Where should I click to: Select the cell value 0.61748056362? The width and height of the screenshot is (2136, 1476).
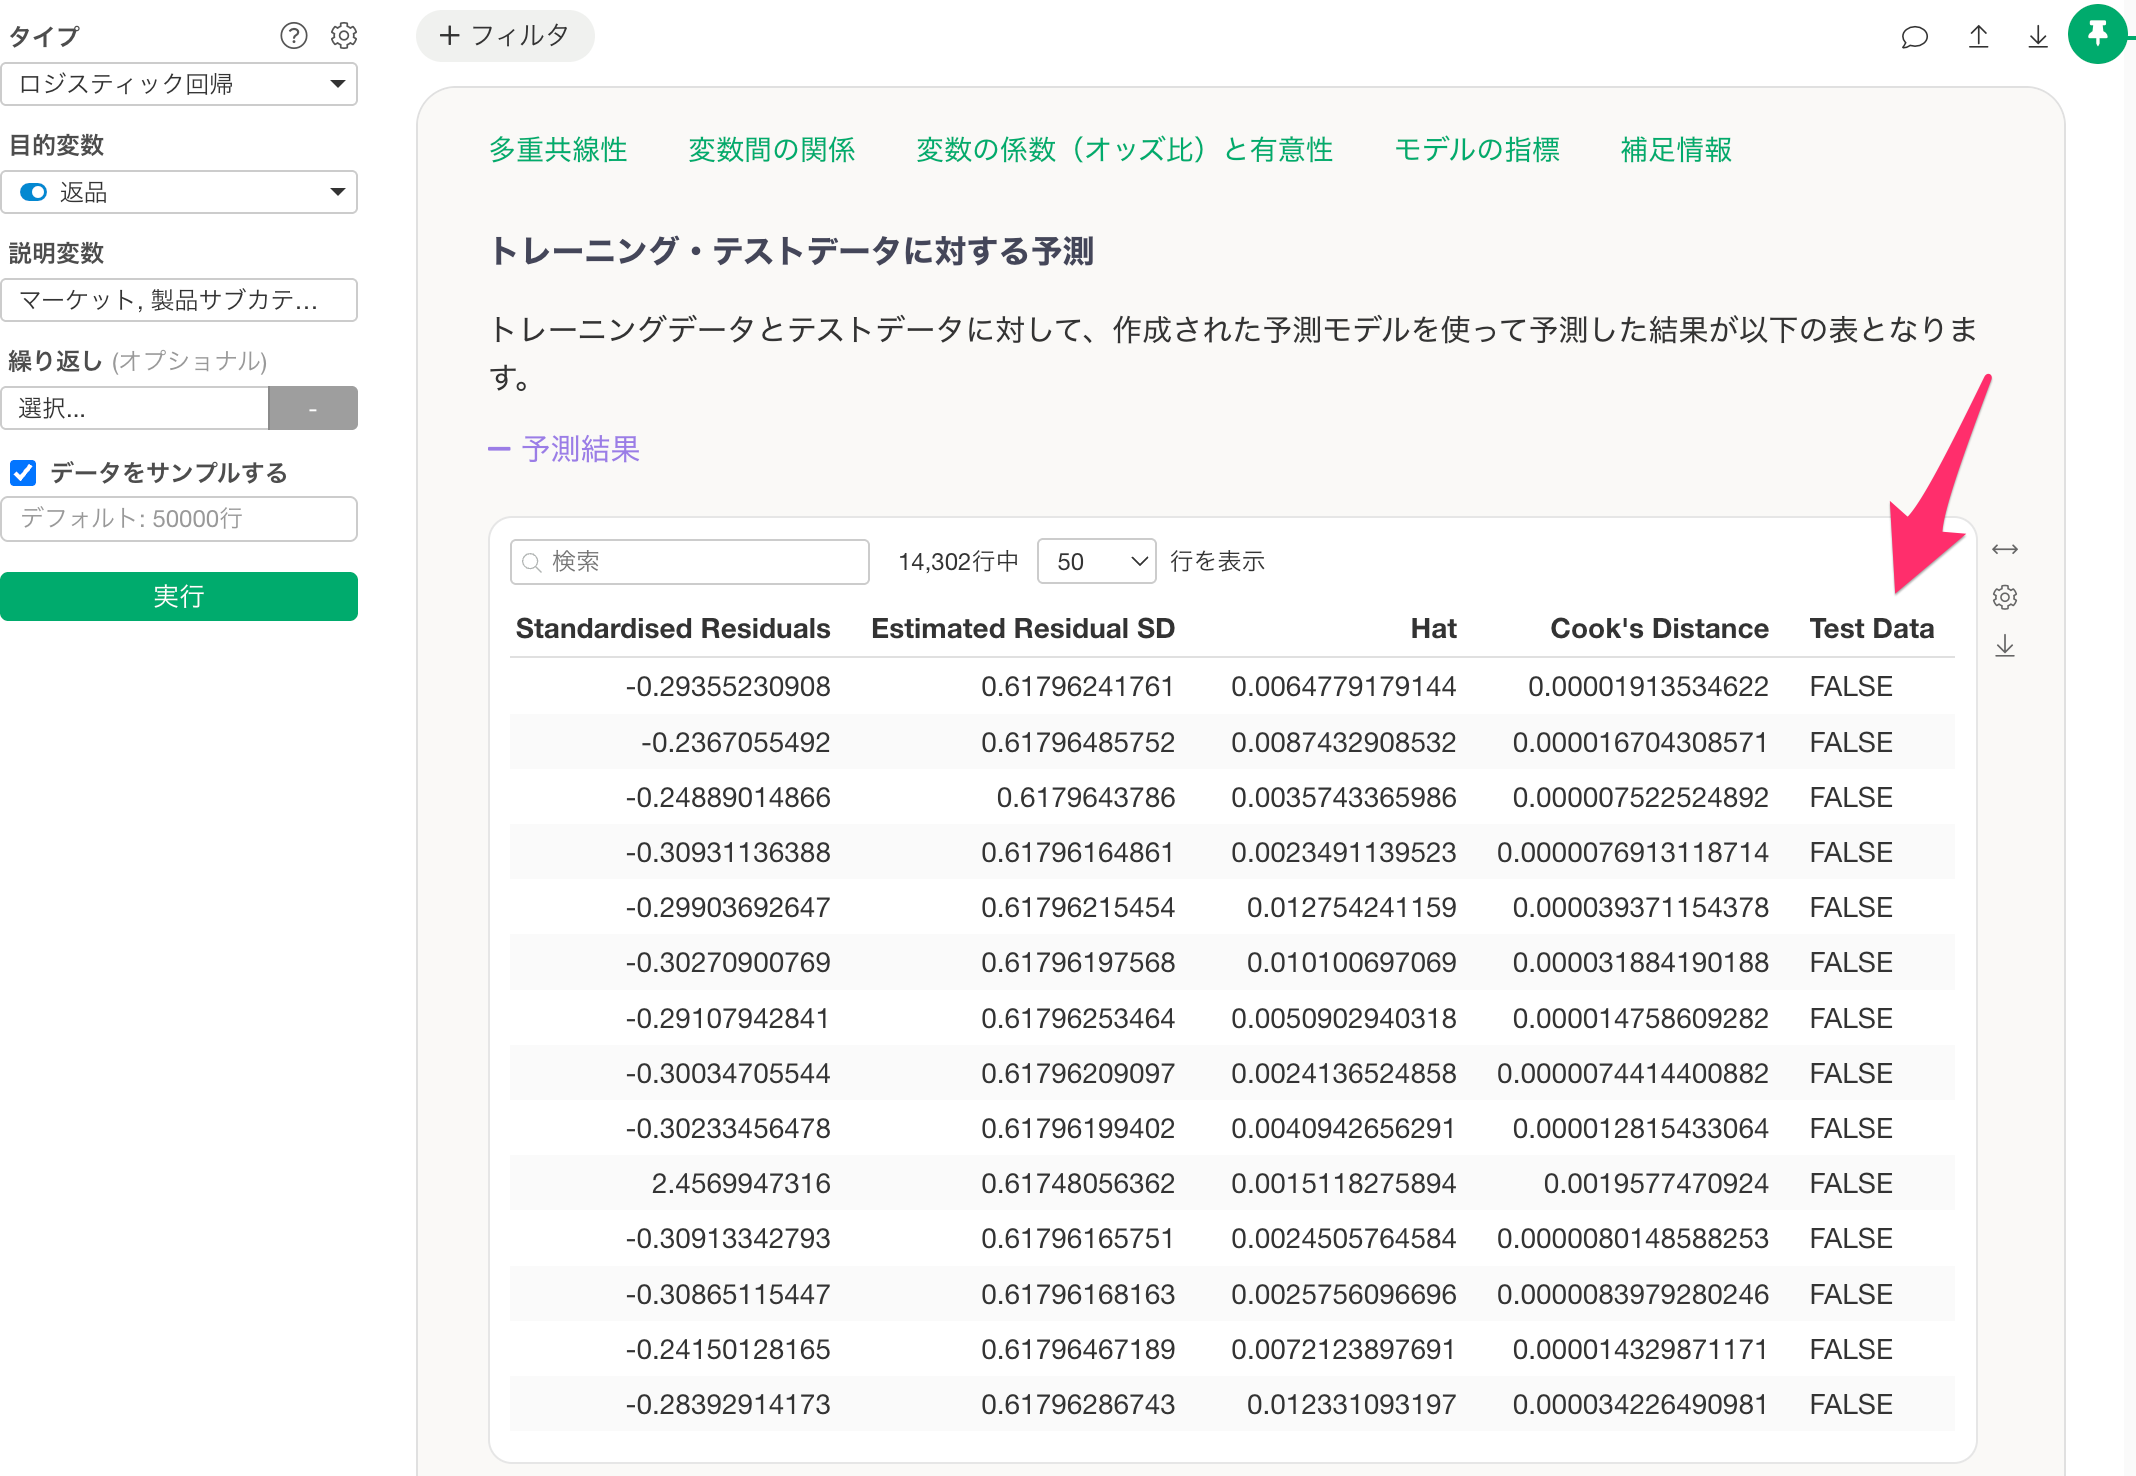(1077, 1183)
